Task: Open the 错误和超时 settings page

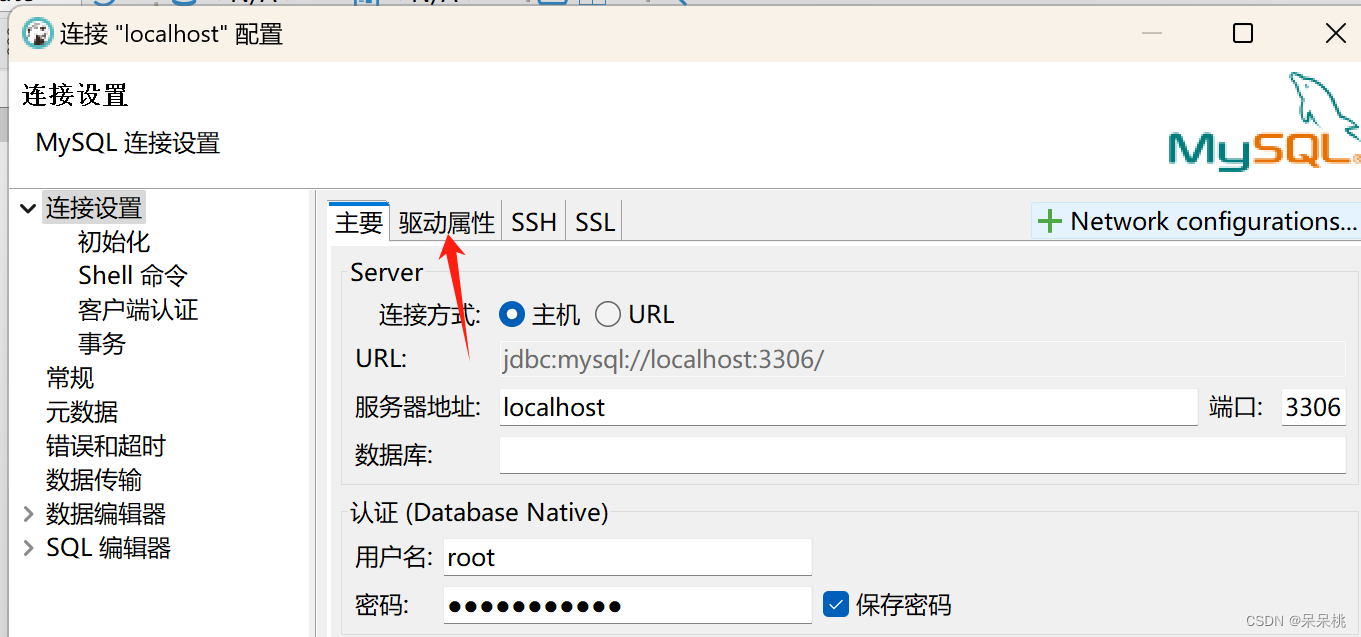Action: [x=106, y=446]
